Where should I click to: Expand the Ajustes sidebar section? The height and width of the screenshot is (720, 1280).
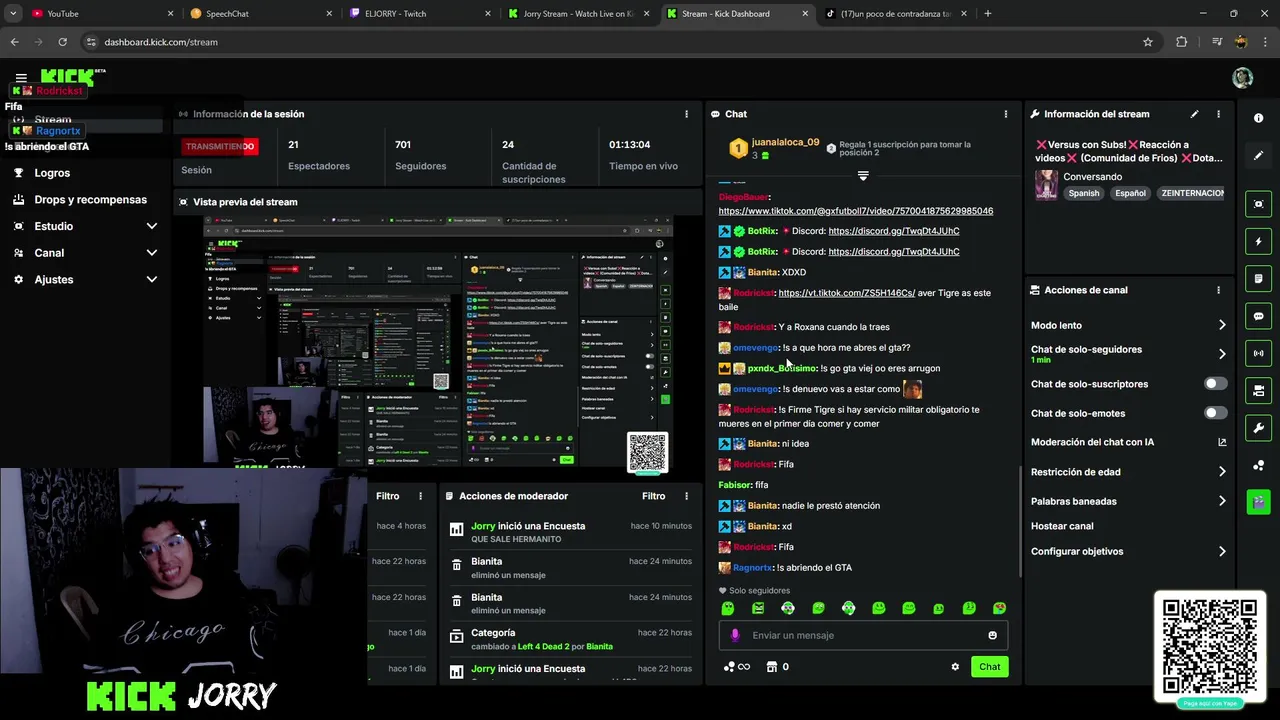[152, 279]
